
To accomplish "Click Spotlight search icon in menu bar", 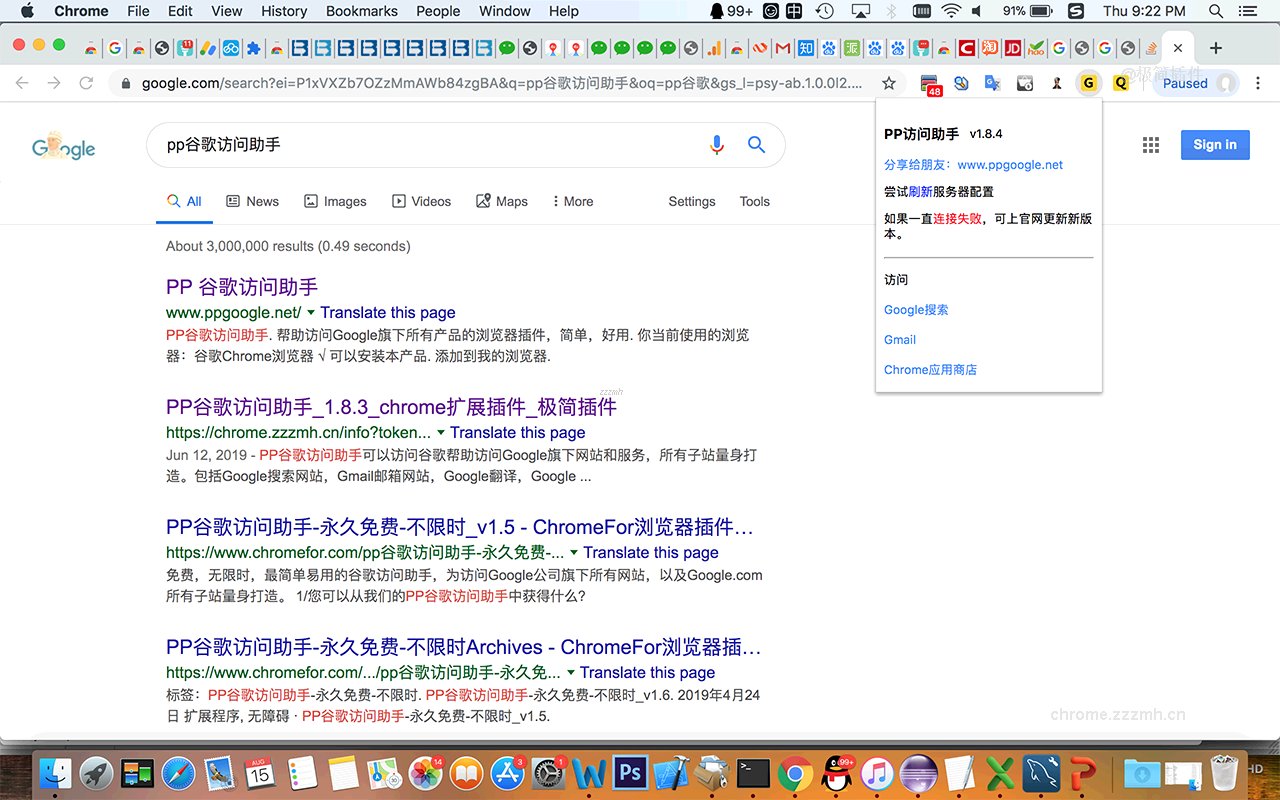I will [x=1216, y=11].
